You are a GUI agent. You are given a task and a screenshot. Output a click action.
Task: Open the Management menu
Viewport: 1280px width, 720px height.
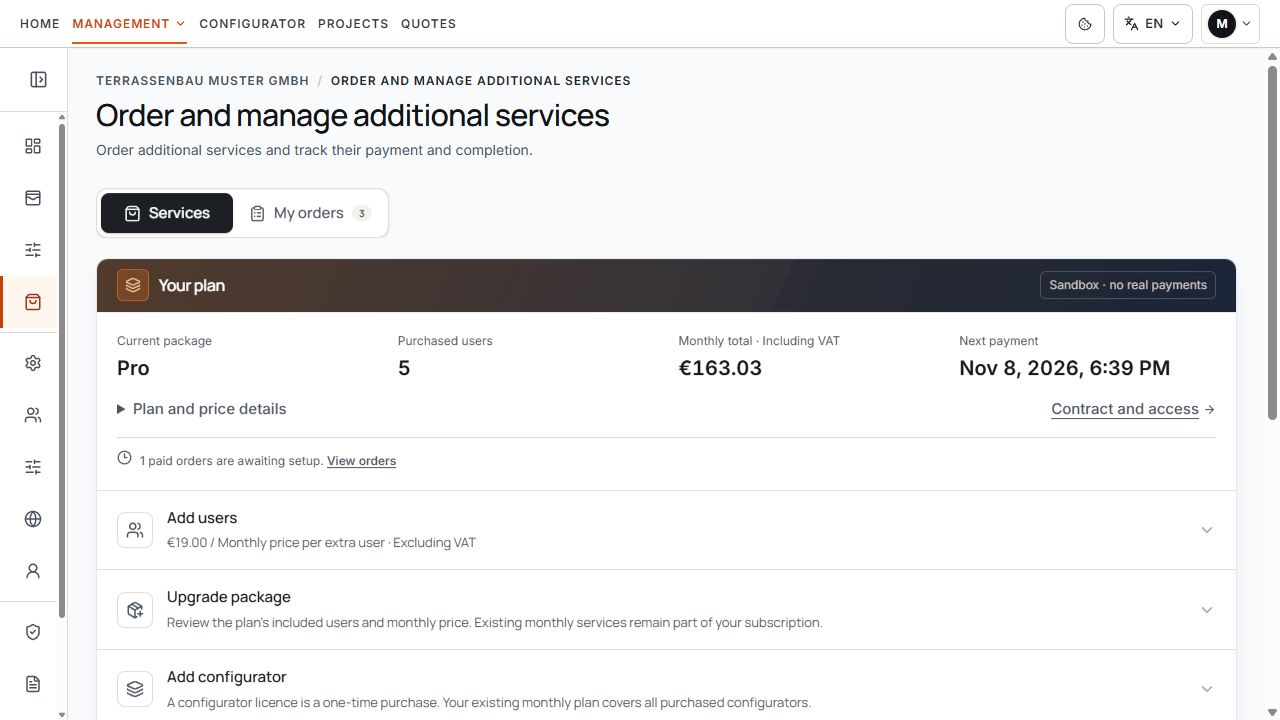[129, 24]
